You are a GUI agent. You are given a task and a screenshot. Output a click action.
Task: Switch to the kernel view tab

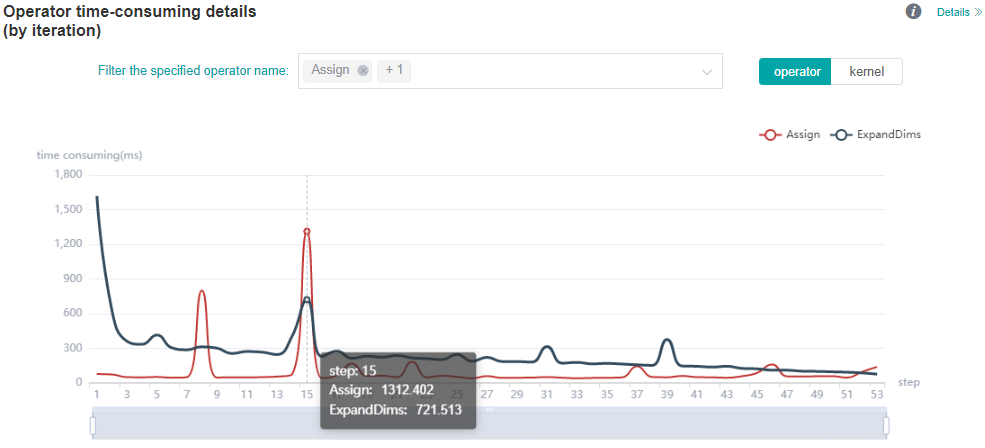click(x=866, y=72)
